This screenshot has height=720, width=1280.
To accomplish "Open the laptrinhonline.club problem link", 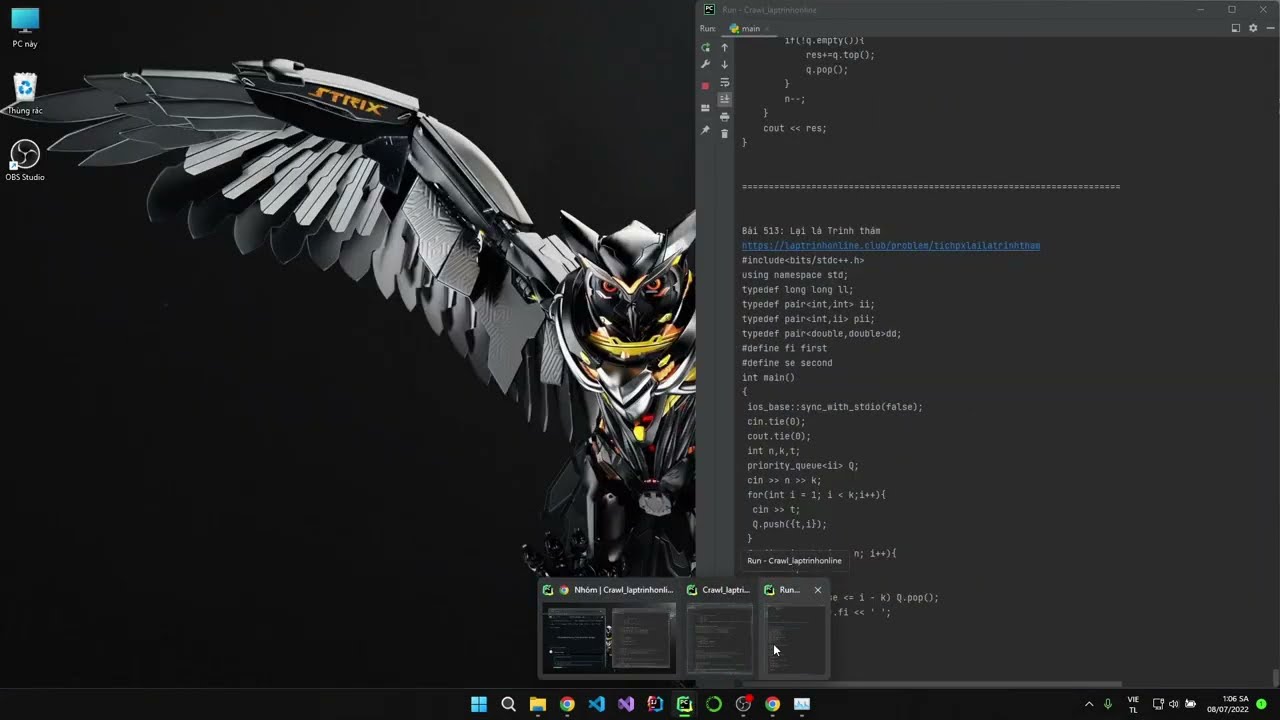I will [x=891, y=246].
